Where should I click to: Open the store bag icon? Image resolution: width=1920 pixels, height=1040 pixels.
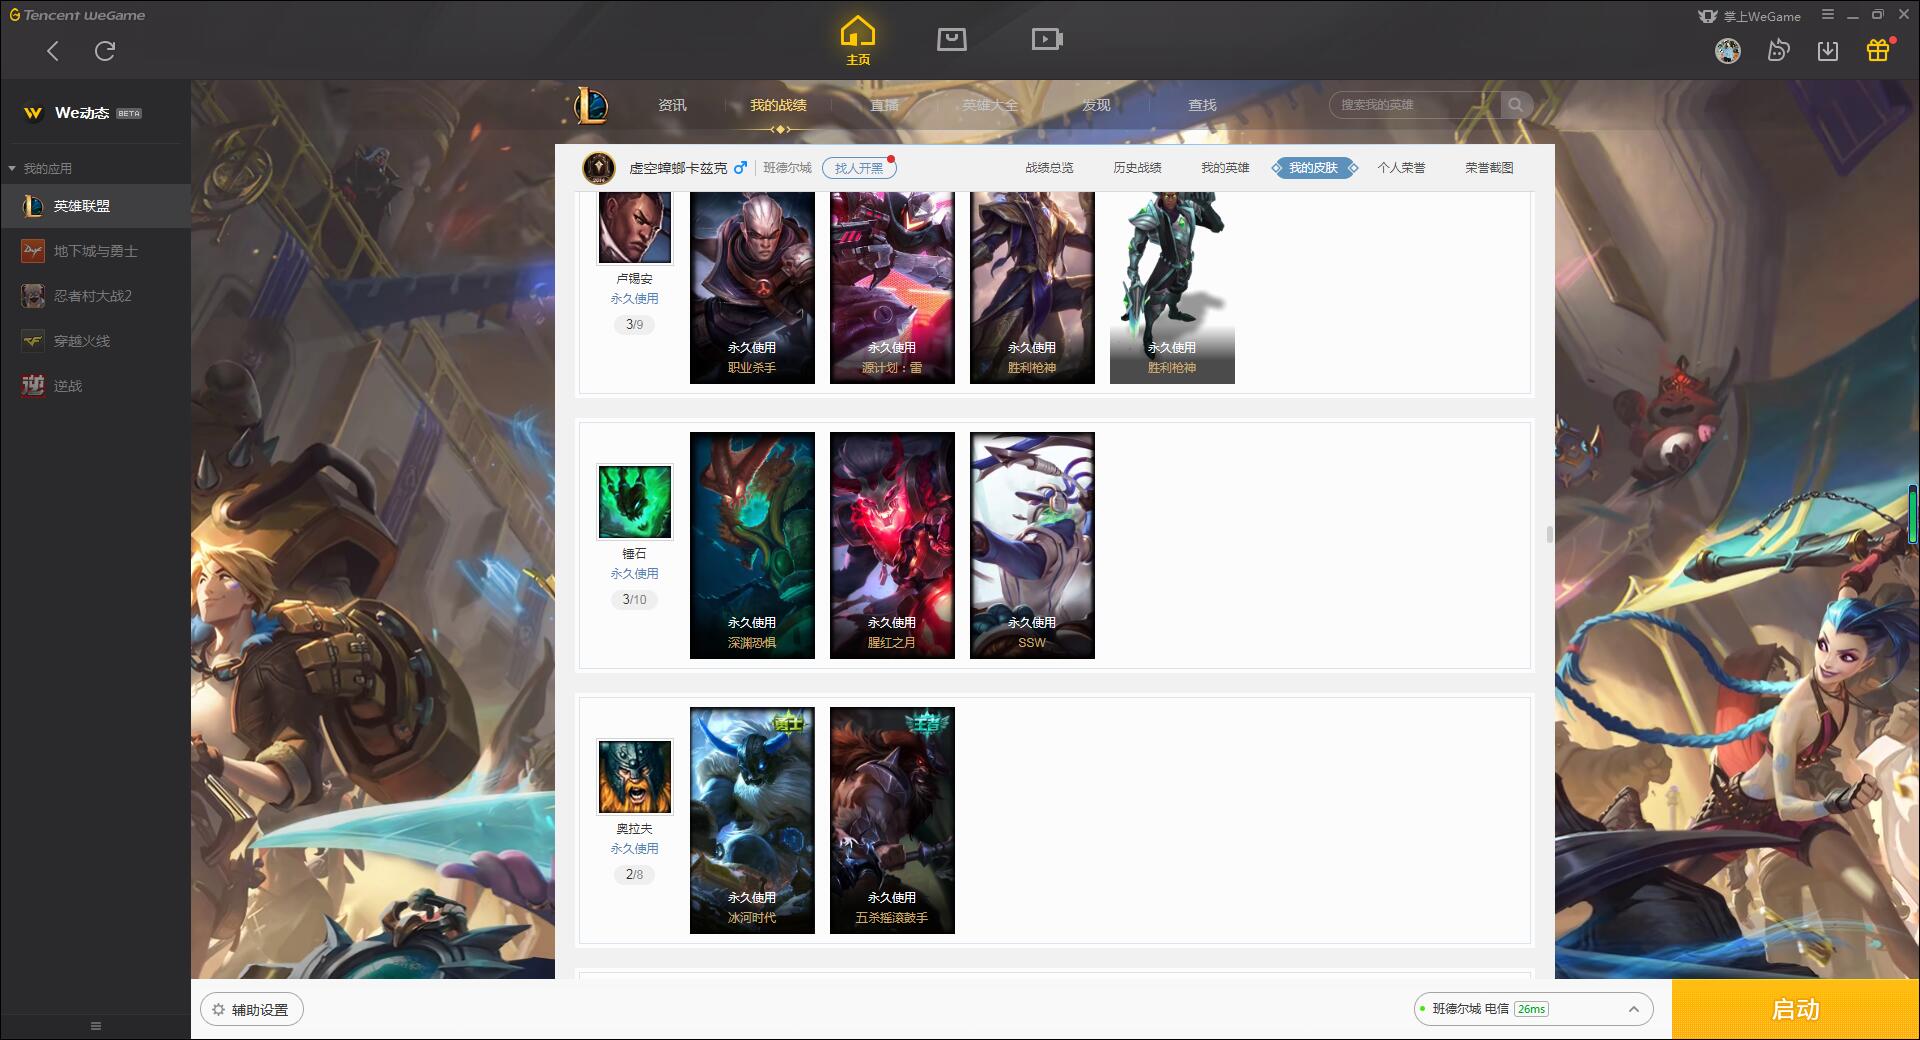coord(952,39)
